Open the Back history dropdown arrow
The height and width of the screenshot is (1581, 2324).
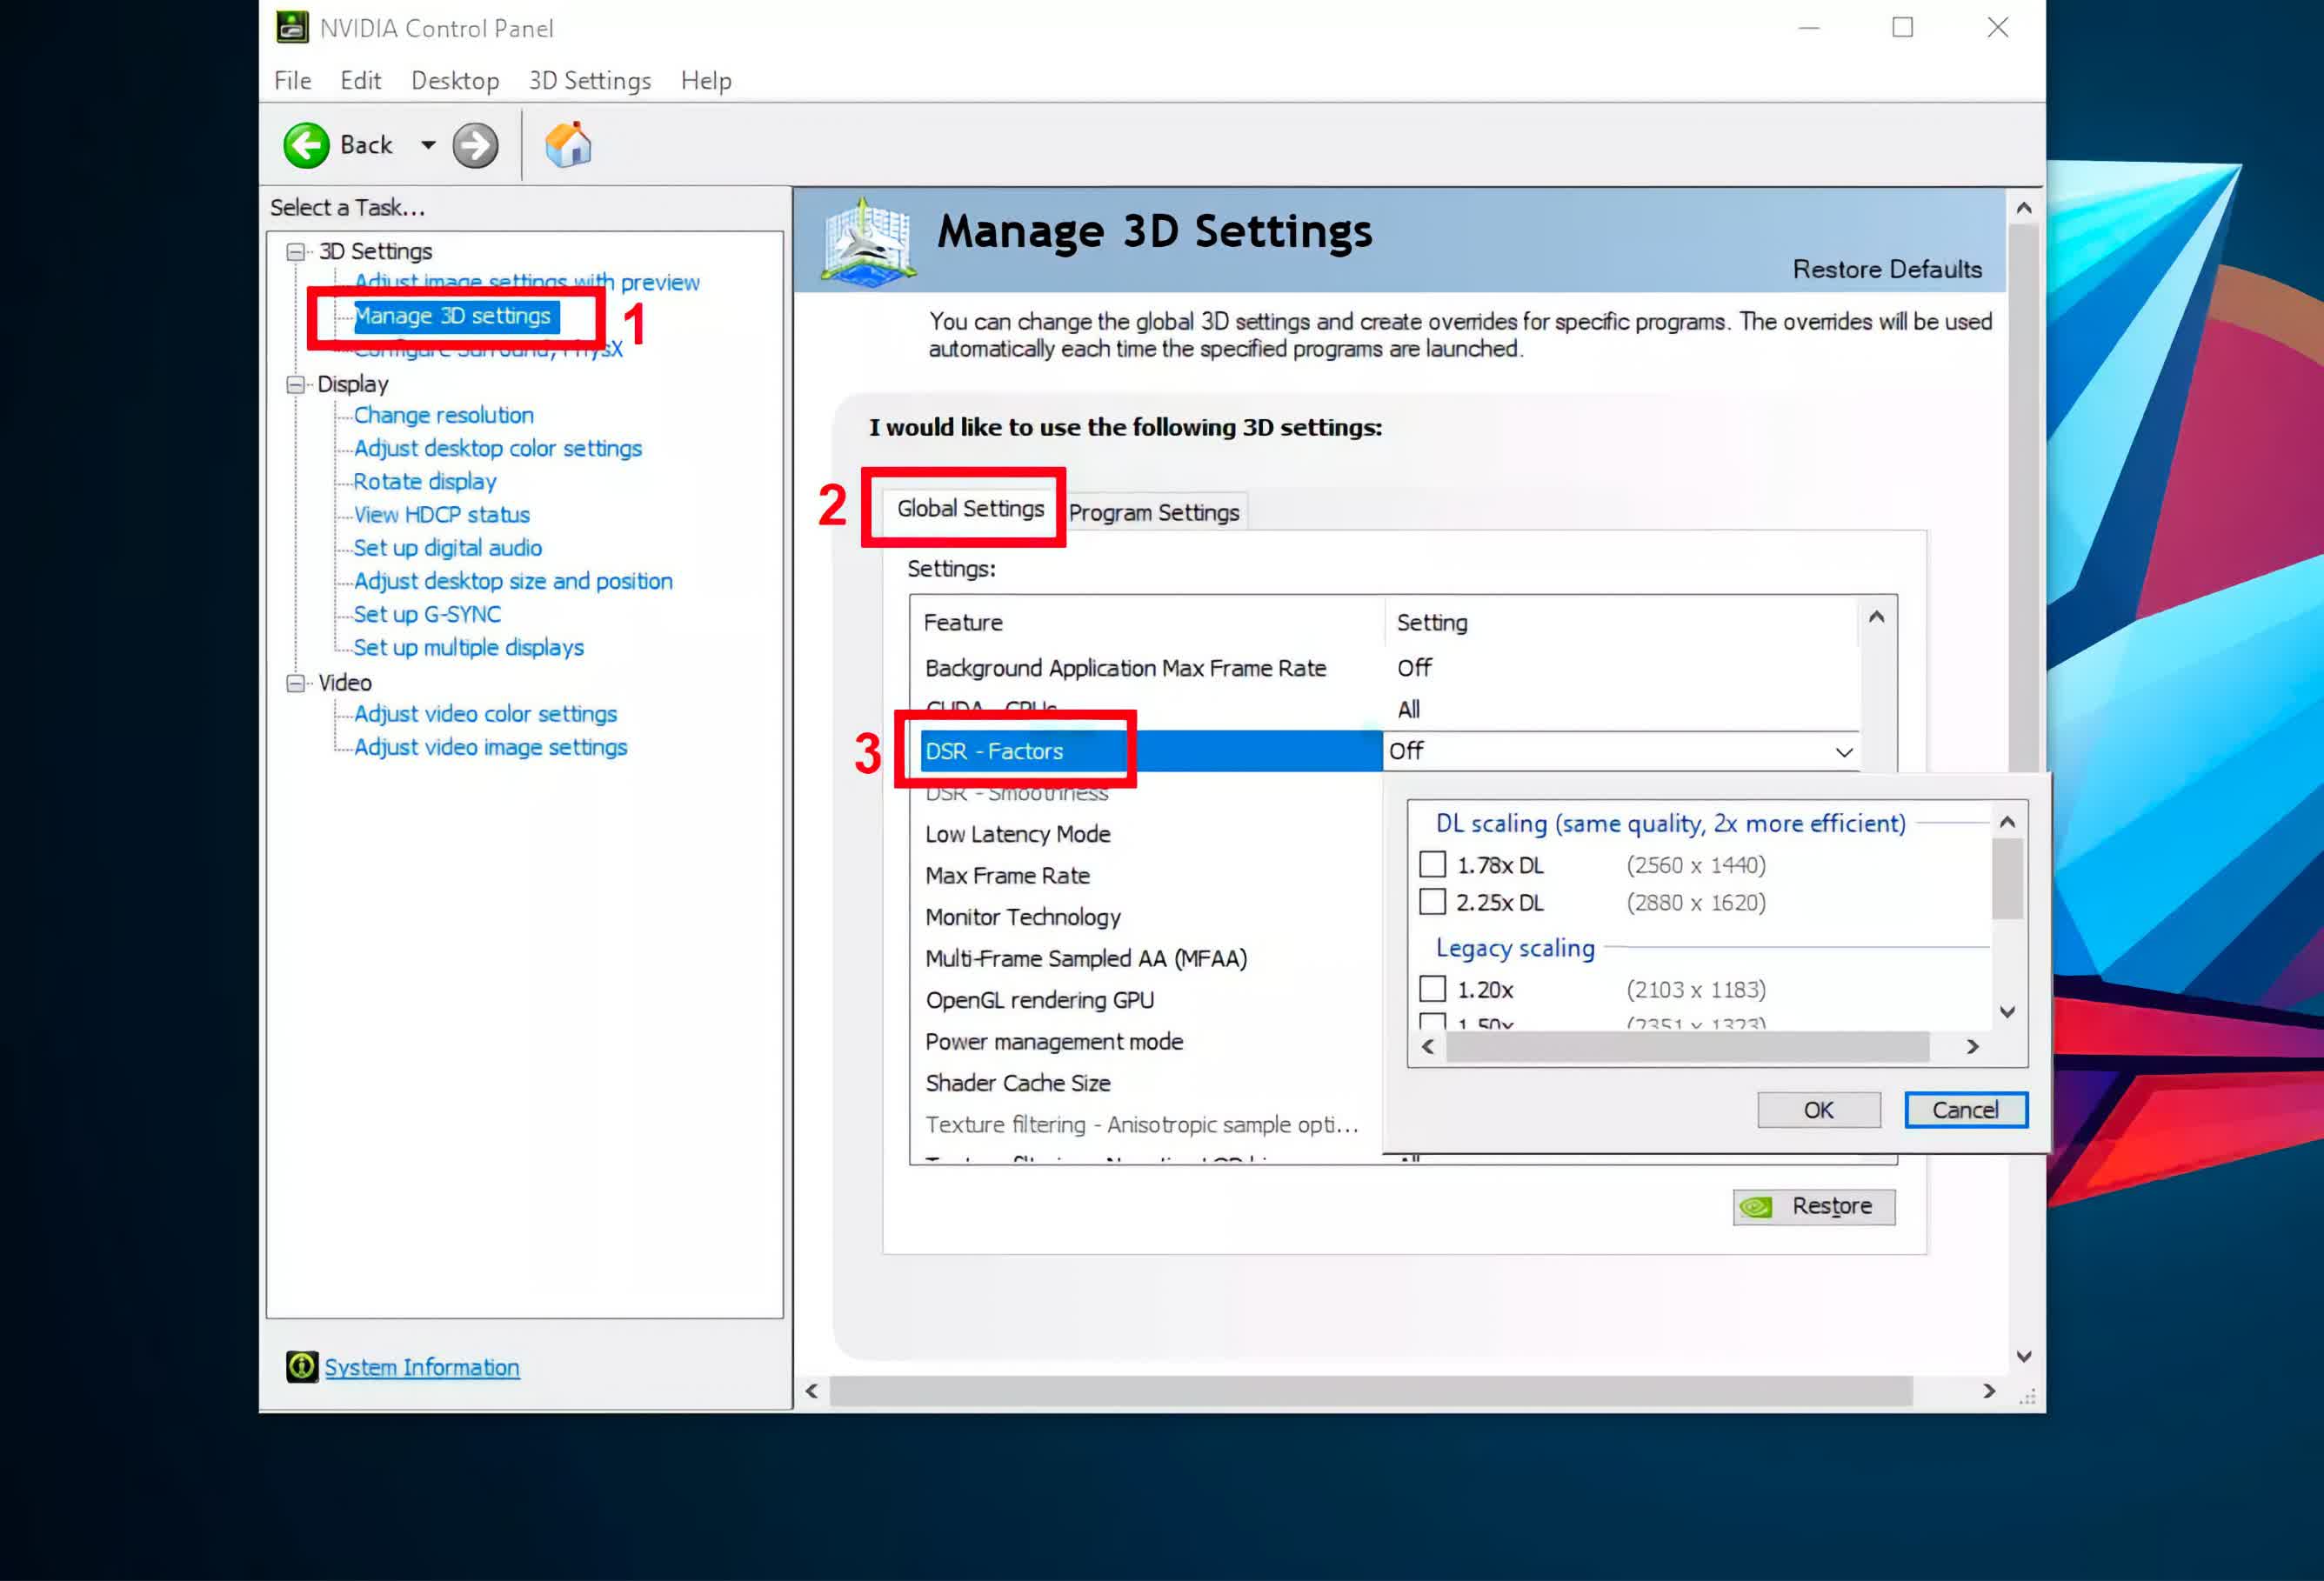[x=428, y=145]
